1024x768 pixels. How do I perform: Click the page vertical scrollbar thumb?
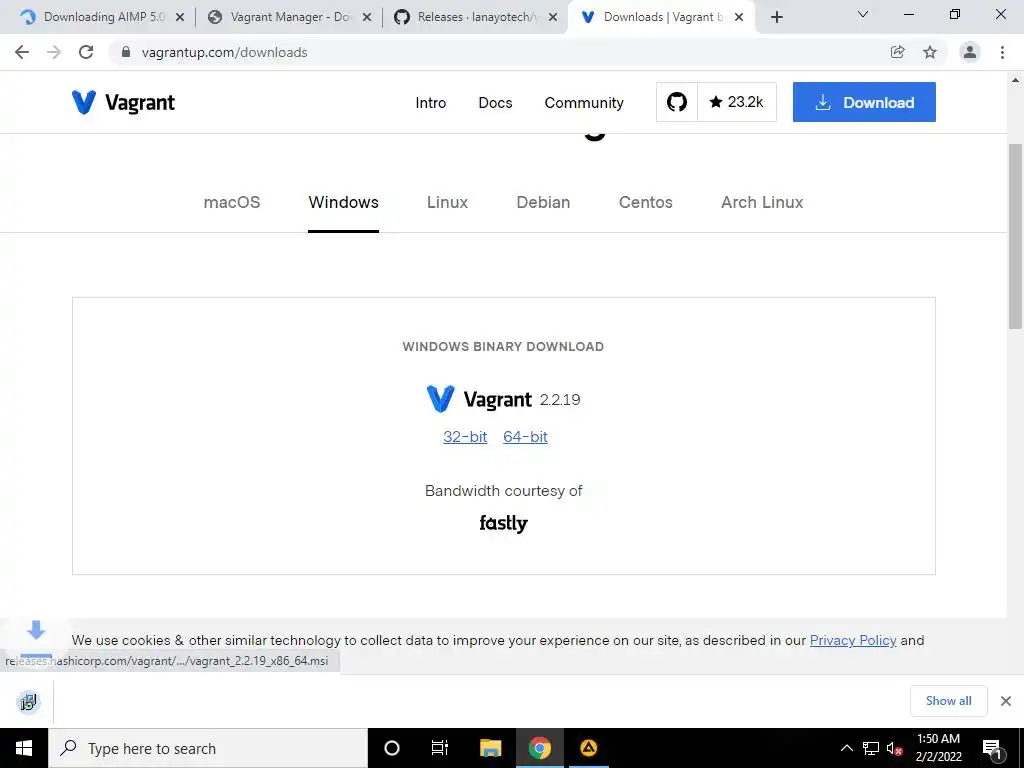tap(1015, 236)
